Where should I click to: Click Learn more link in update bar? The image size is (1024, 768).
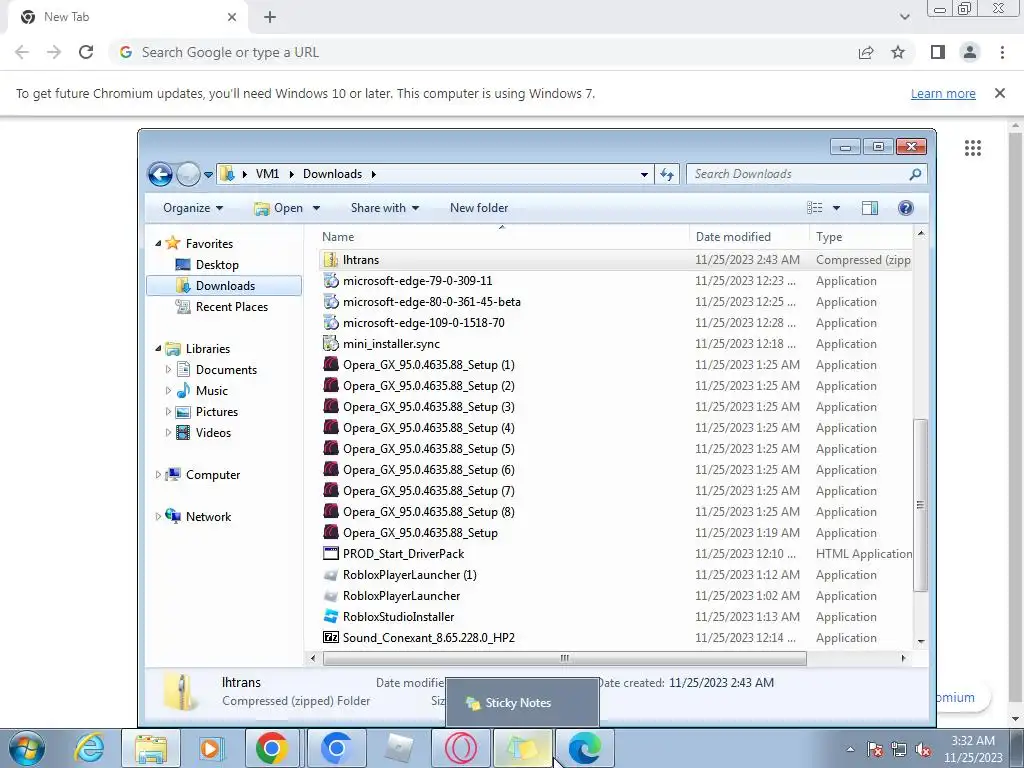point(943,93)
